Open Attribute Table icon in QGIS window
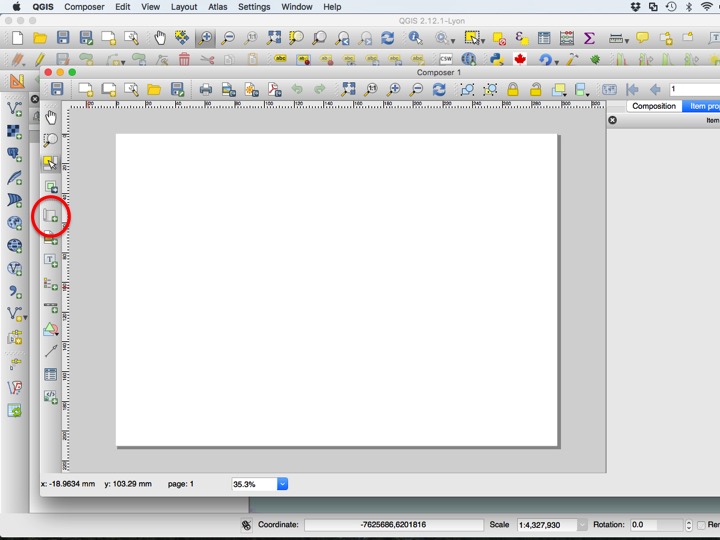 coord(544,38)
